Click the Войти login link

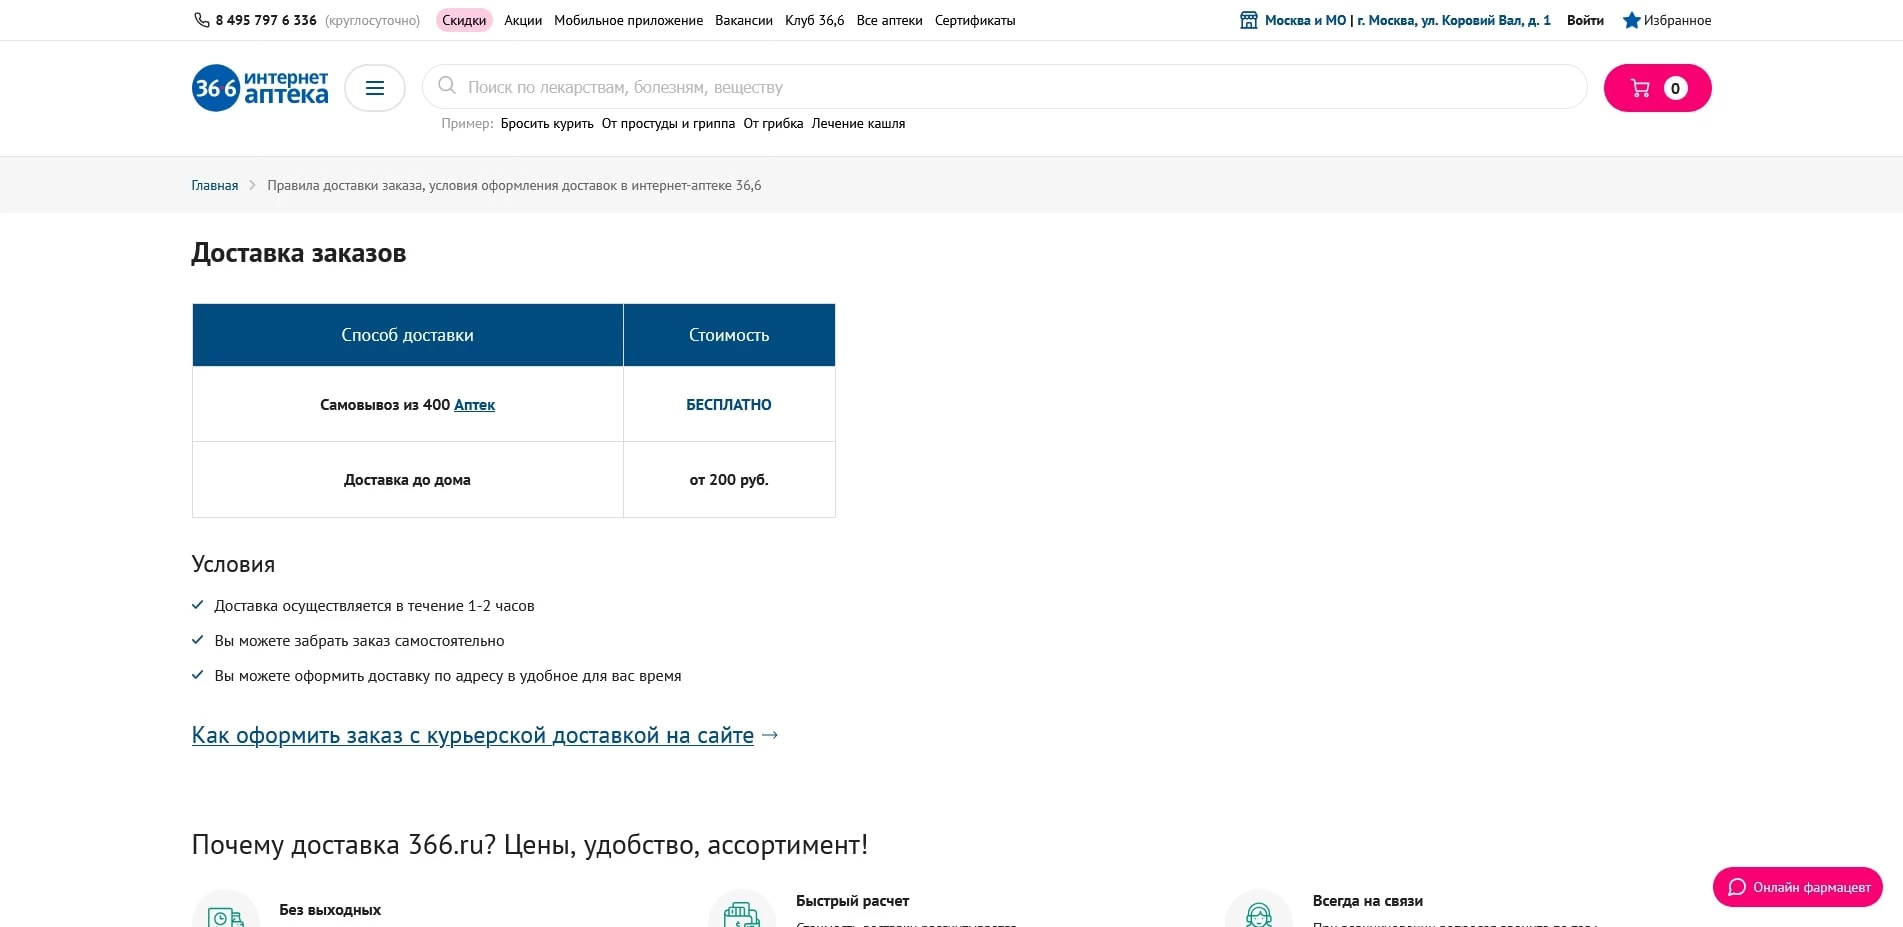1585,20
